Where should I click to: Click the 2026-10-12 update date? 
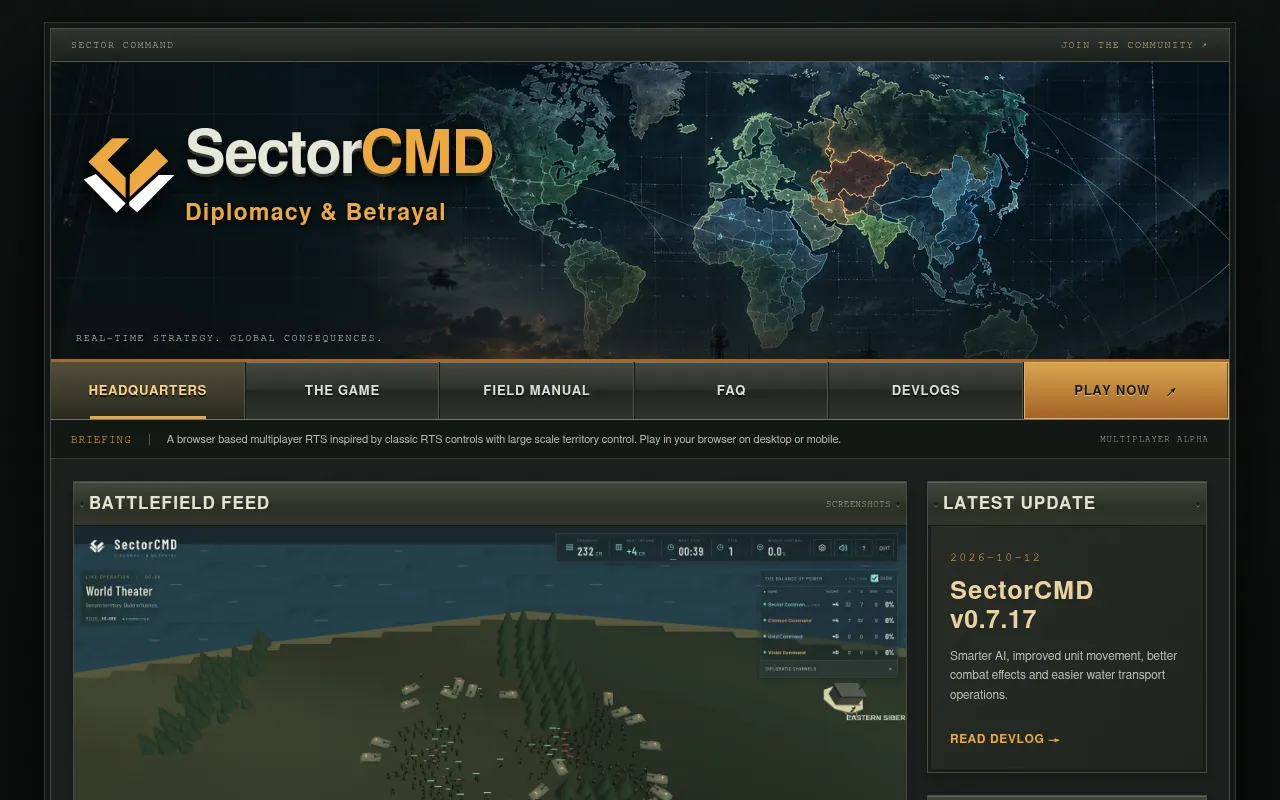tap(996, 557)
